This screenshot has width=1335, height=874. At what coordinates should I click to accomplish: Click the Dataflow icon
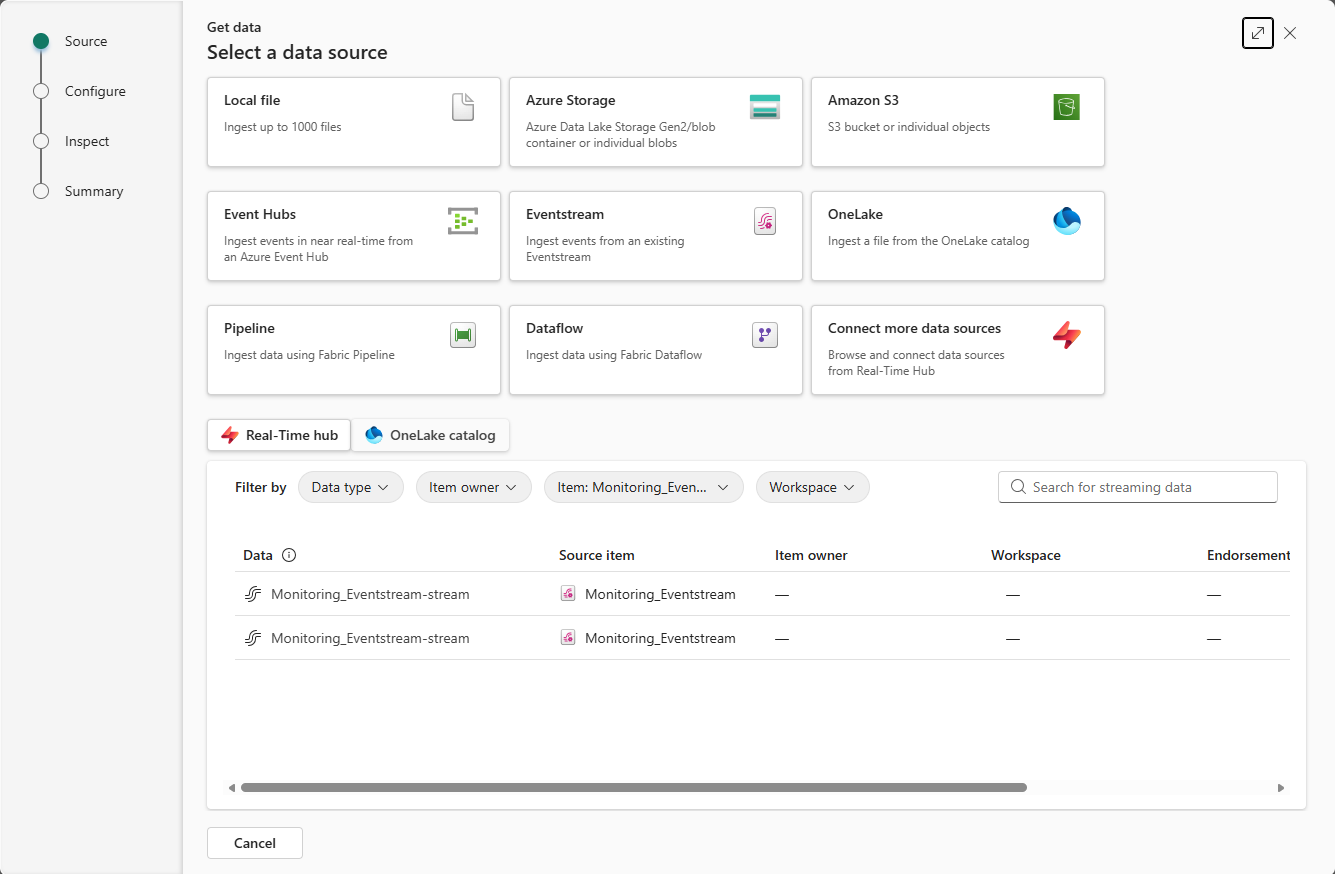[765, 335]
